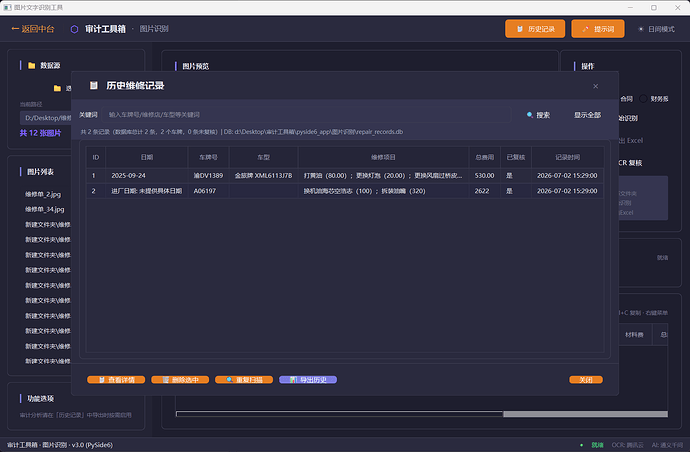Click the 历史维修记录 dialog title icon
The width and height of the screenshot is (690, 452).
coord(93,85)
